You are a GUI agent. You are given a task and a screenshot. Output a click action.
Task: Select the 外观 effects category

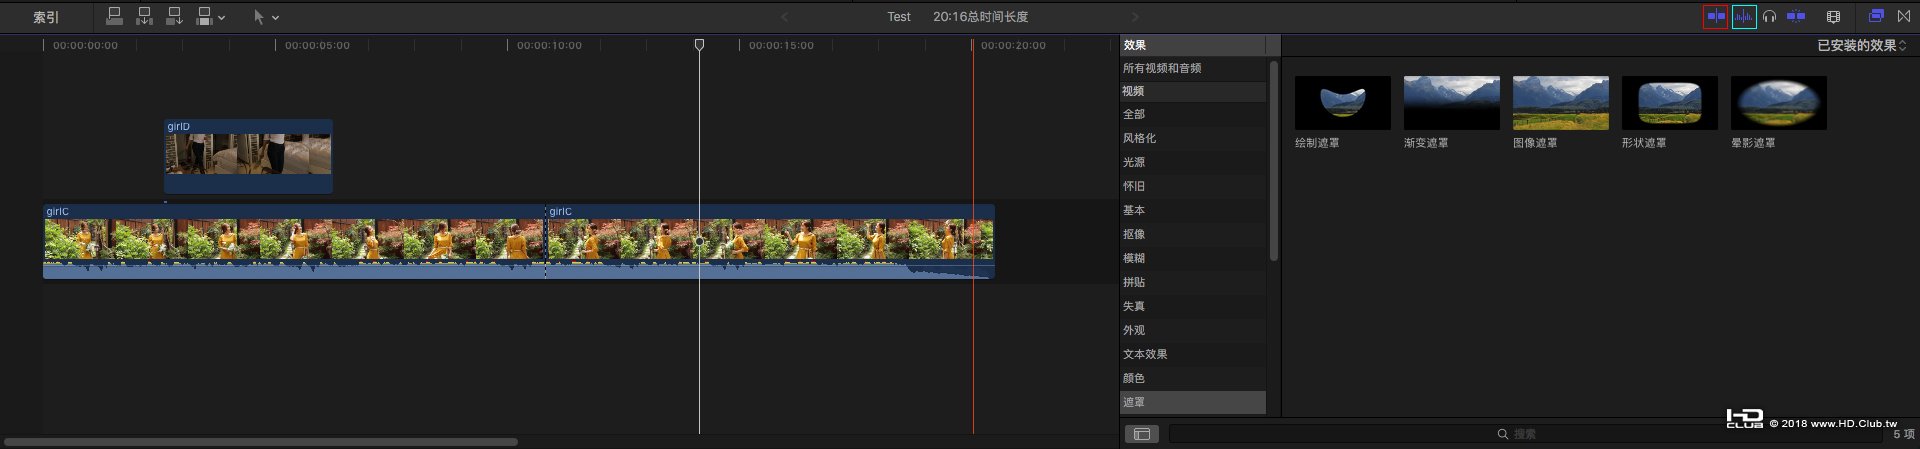(x=1192, y=330)
